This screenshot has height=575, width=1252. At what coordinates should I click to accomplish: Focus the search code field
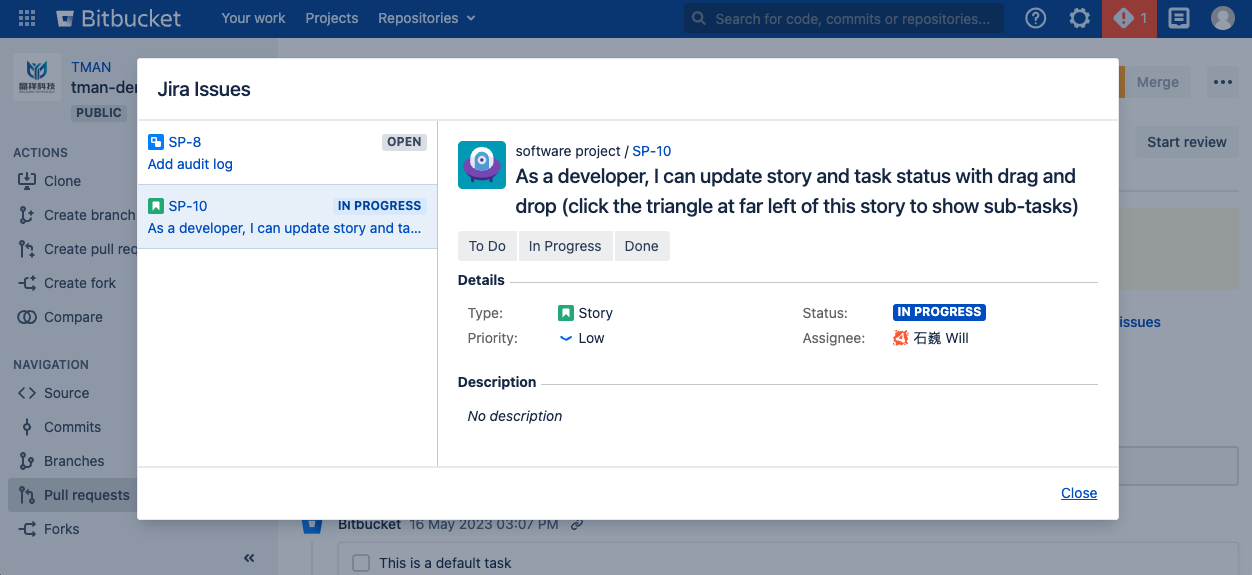click(x=844, y=18)
